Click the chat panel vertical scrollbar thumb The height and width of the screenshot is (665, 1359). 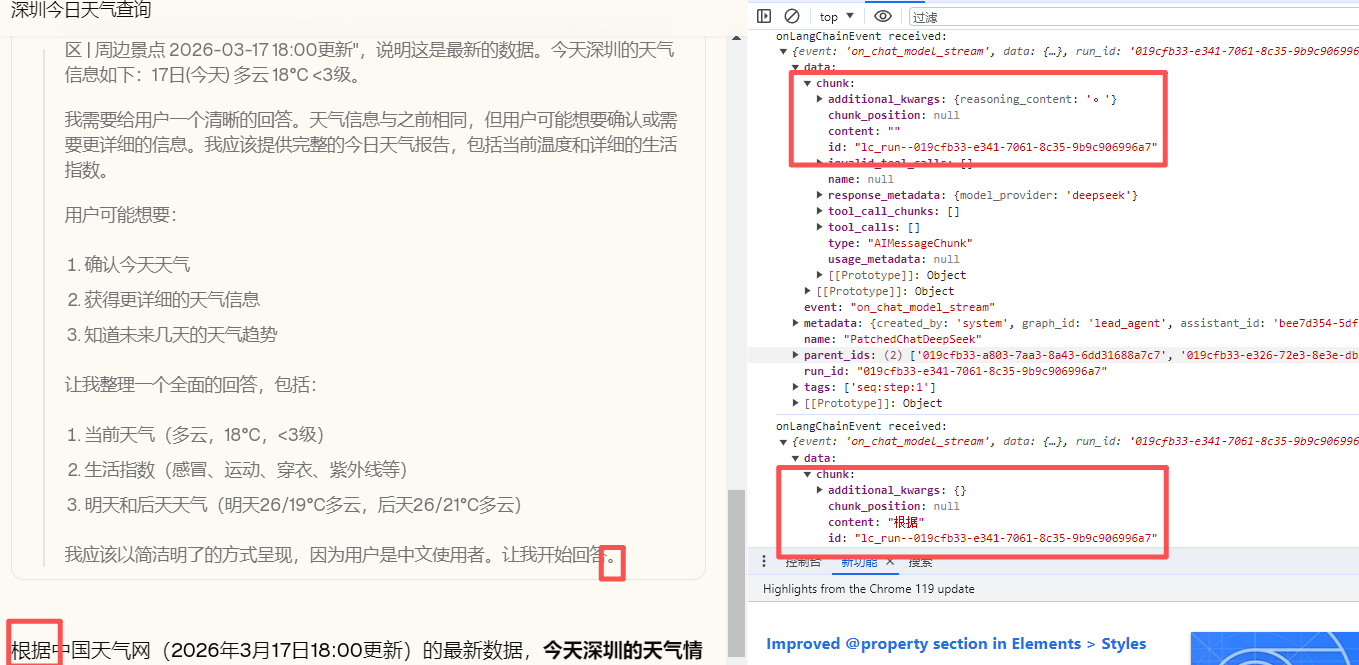(735, 571)
